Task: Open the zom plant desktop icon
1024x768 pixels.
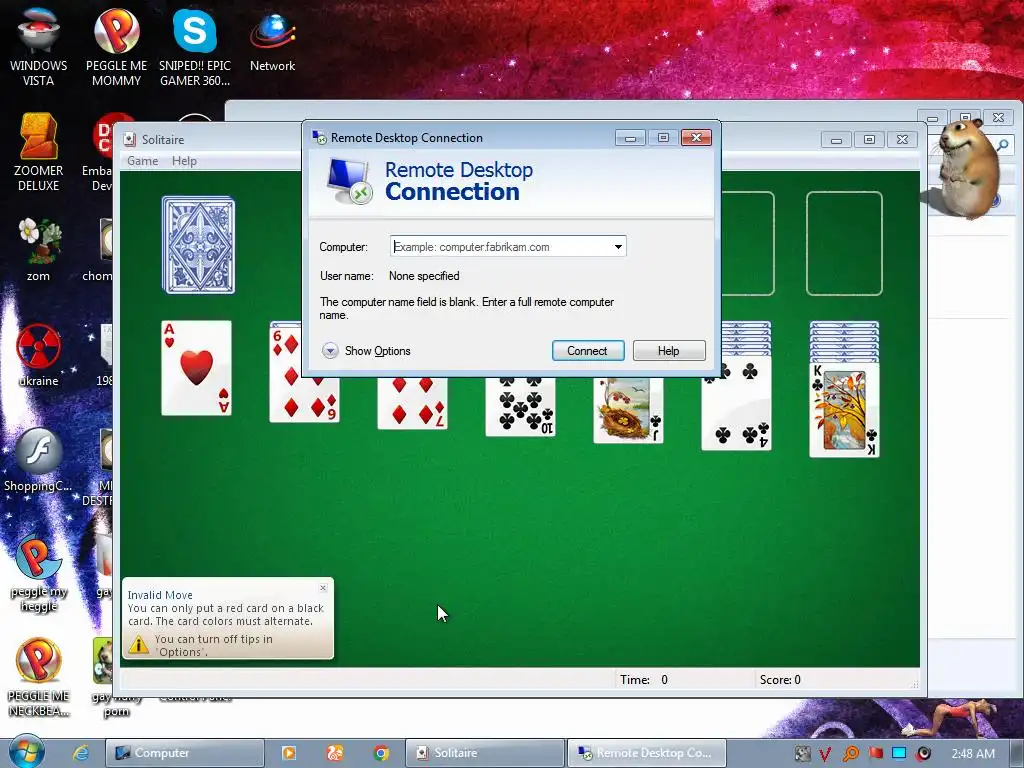Action: [38, 249]
